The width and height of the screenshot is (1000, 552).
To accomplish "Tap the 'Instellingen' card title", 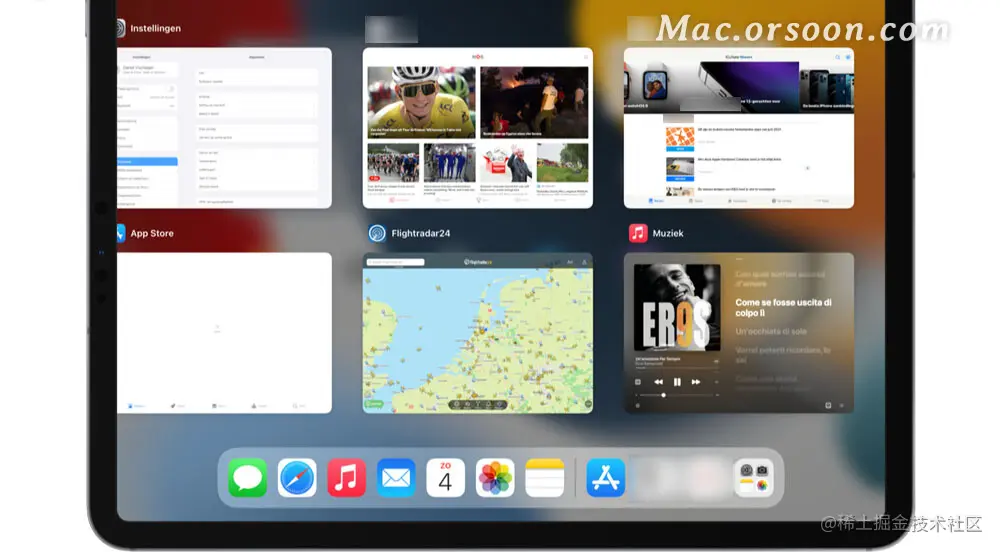I will 156,28.
